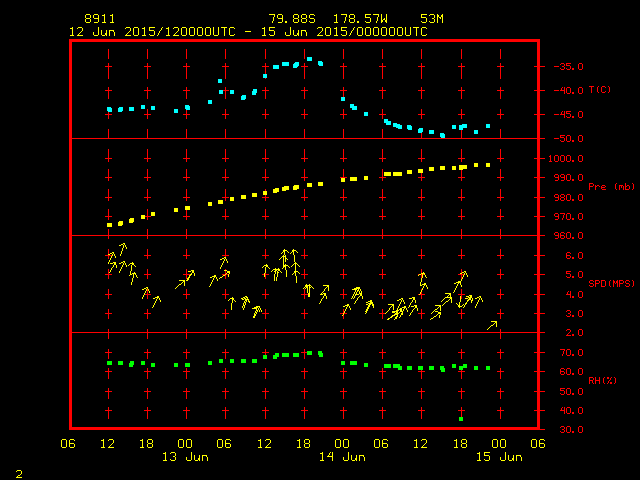This screenshot has height=480, width=640.
Task: Click the 13 Jun date label
Action: pyautogui.click(x=185, y=457)
